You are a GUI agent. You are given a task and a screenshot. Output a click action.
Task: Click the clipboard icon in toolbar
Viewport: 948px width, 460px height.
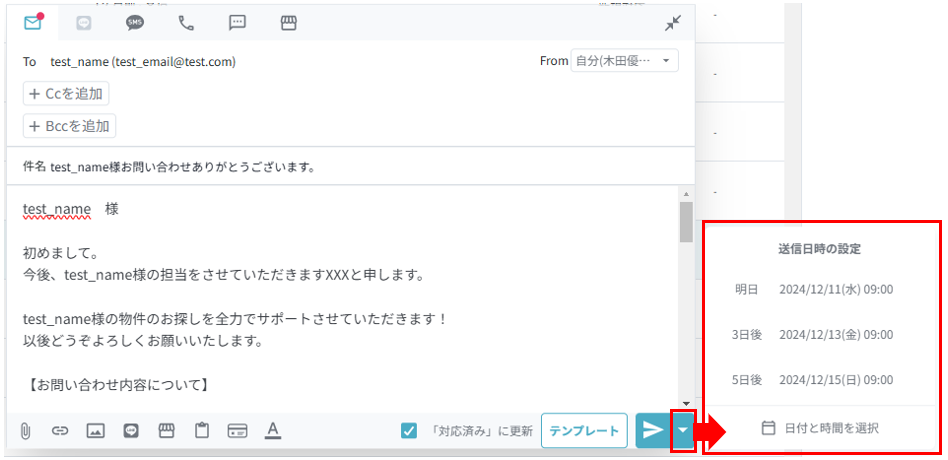[202, 430]
